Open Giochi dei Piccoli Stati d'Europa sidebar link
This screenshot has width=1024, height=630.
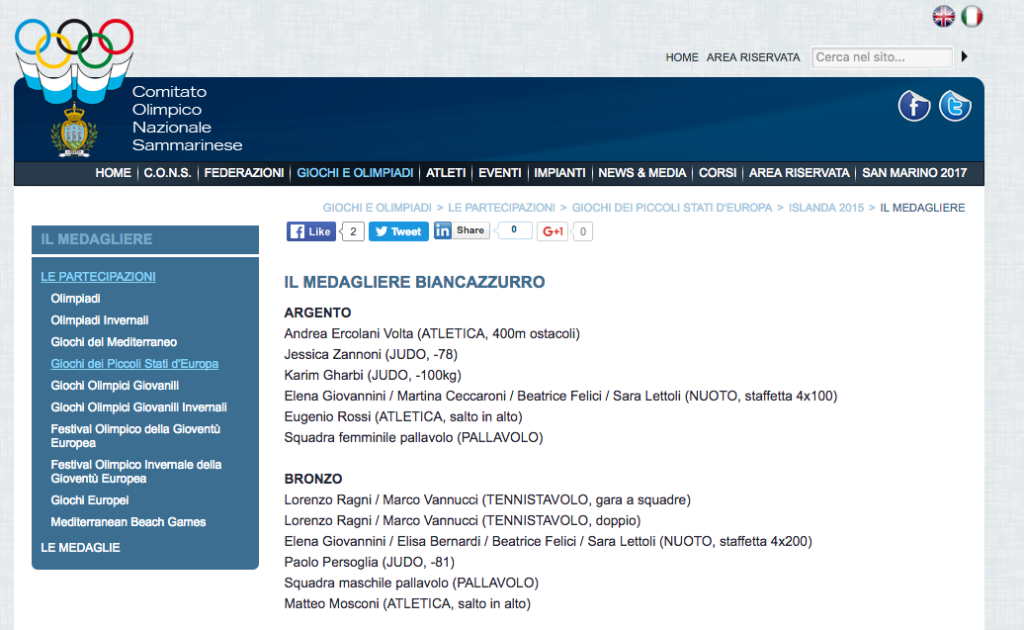coord(135,364)
